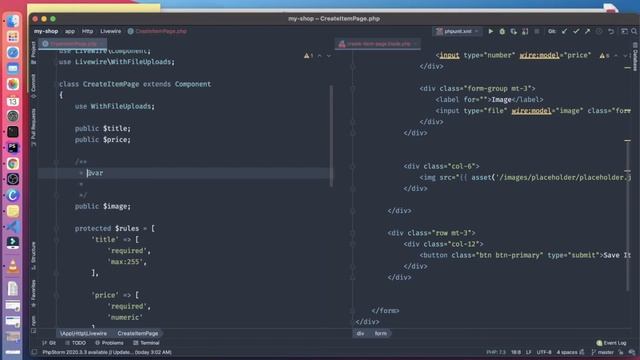This screenshot has height=360, width=640.
Task: Open Google Chrome from the Dock
Action: coord(13,164)
